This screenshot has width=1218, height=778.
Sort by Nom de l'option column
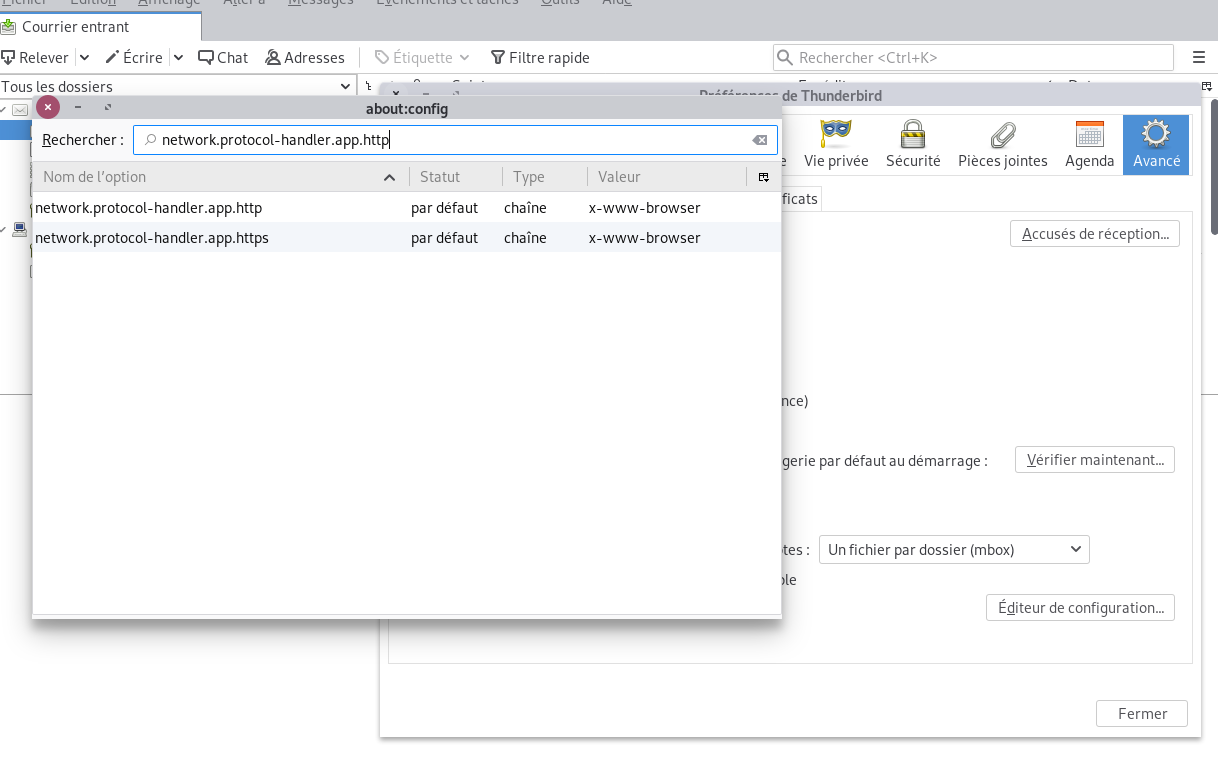[220, 177]
